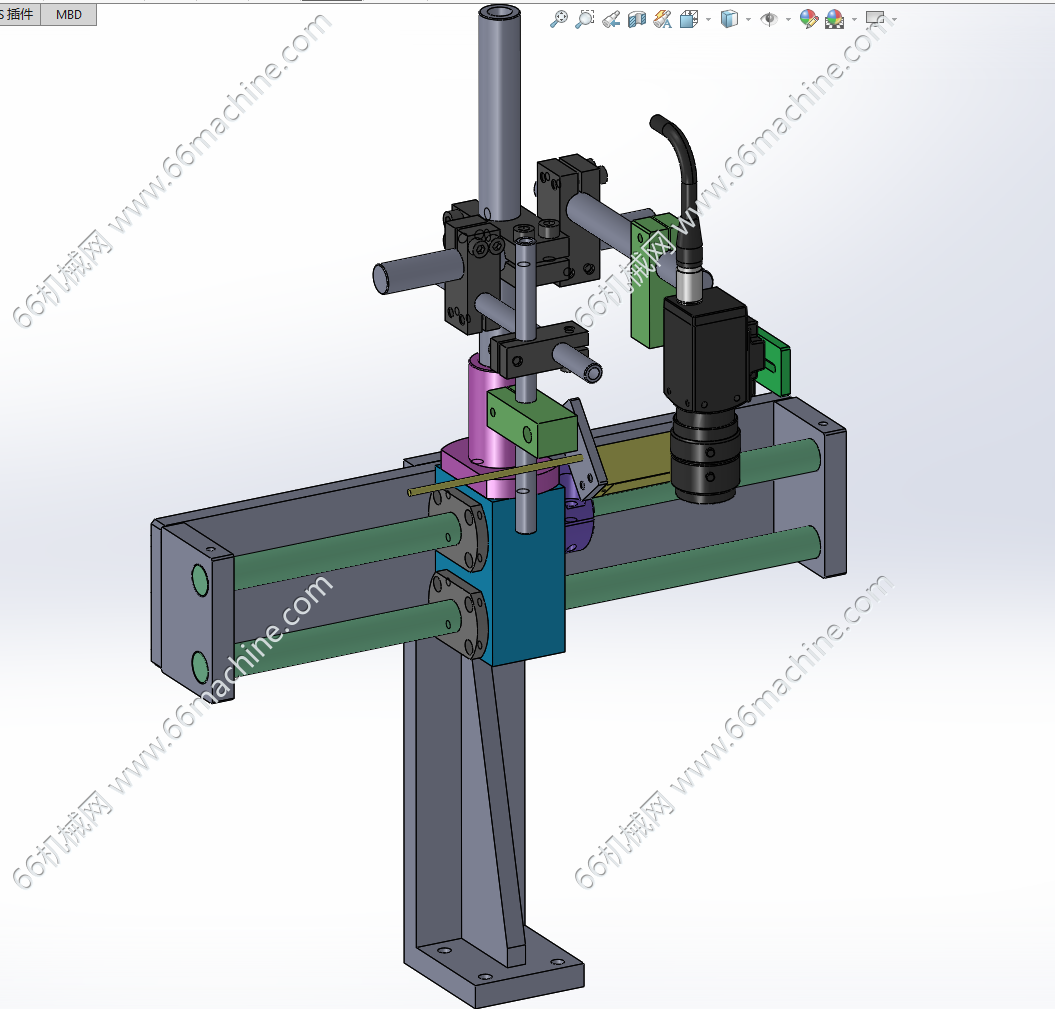
Task: Open Dynamic Annotation Views icon
Action: click(x=663, y=20)
